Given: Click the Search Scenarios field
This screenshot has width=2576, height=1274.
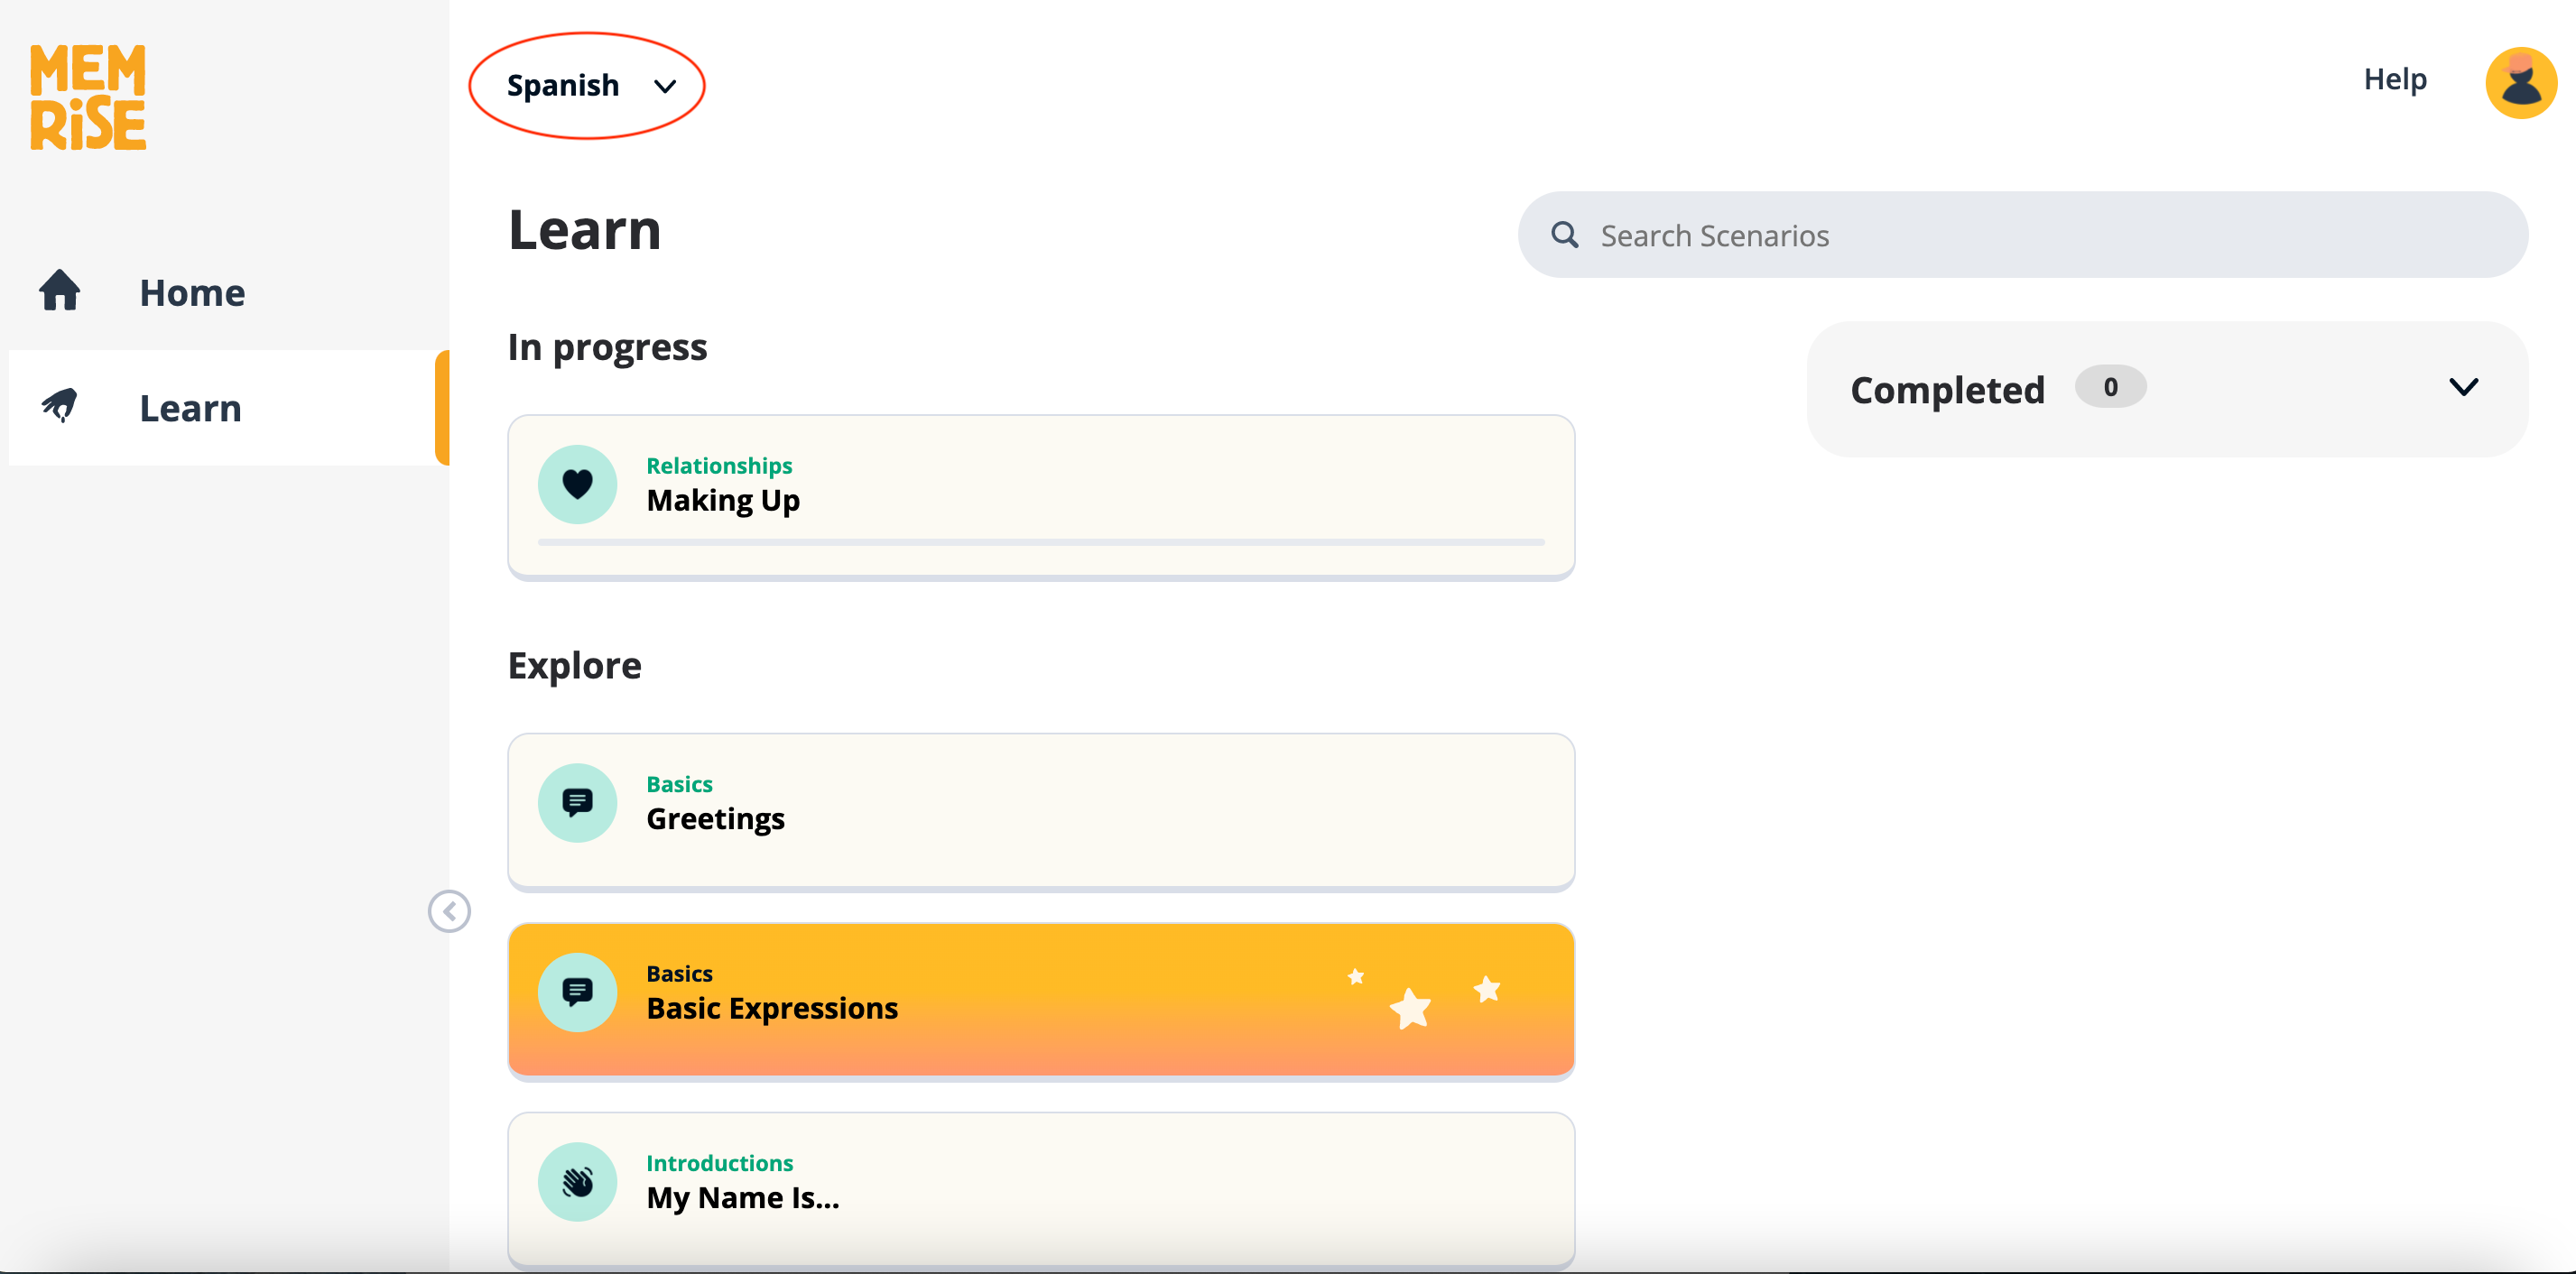Looking at the screenshot, I should [2040, 236].
